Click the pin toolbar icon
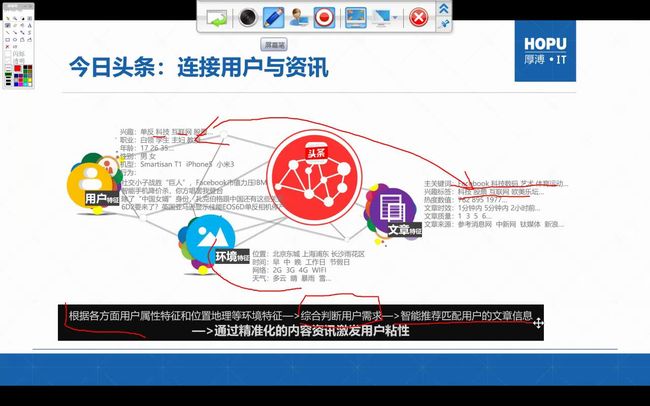650x406 pixels. click(x=444, y=24)
